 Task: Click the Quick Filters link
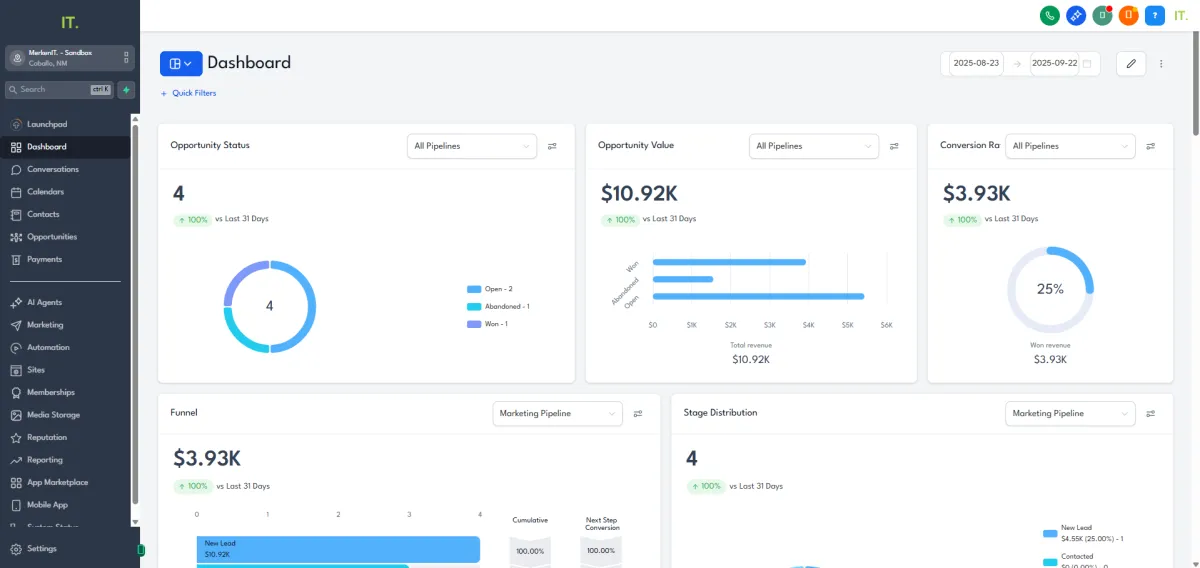coord(188,93)
